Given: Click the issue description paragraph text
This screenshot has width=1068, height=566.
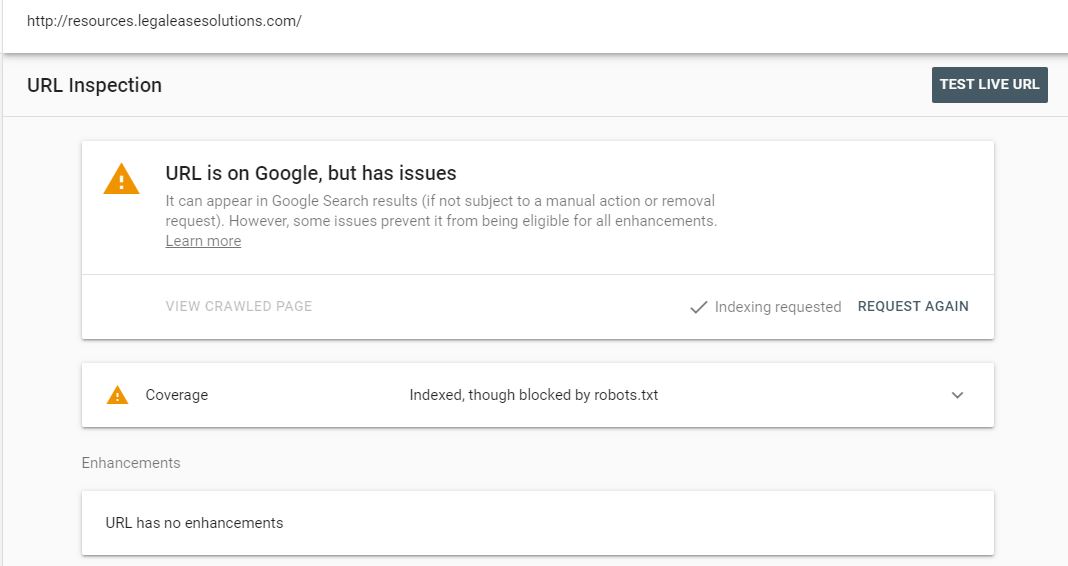Looking at the screenshot, I should [x=441, y=211].
